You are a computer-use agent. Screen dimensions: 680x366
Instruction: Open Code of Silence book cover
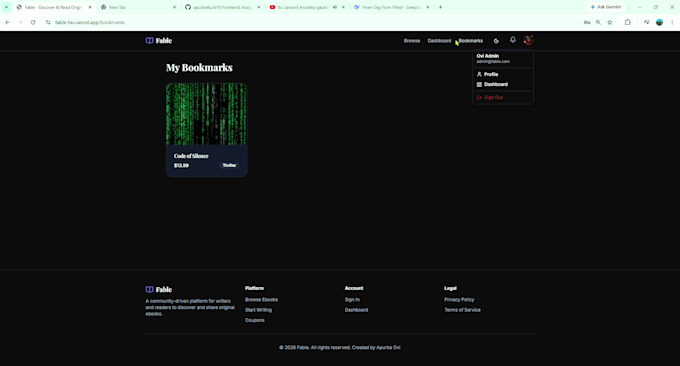click(x=206, y=114)
